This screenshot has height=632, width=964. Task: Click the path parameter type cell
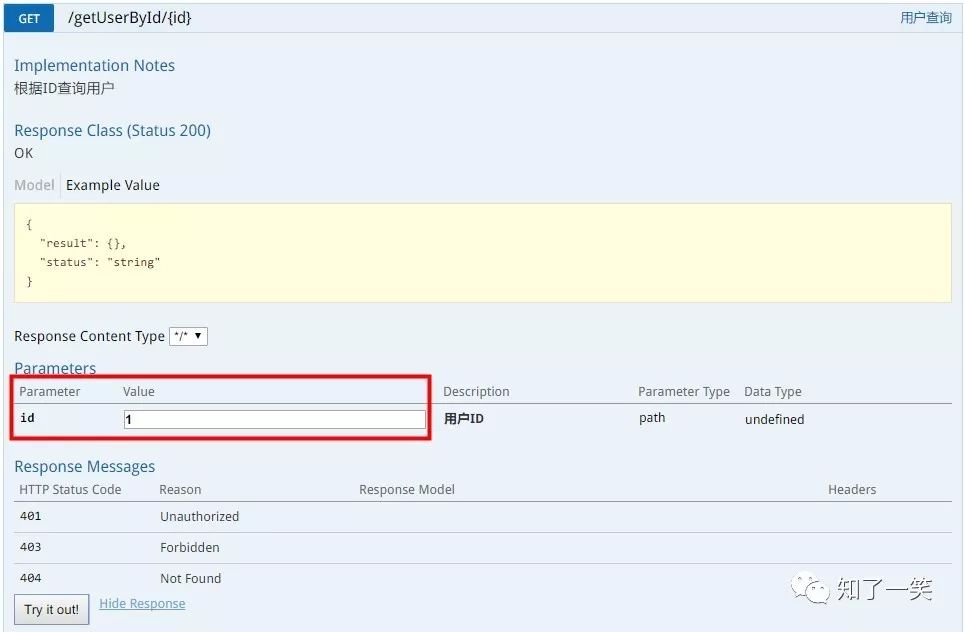(x=652, y=418)
